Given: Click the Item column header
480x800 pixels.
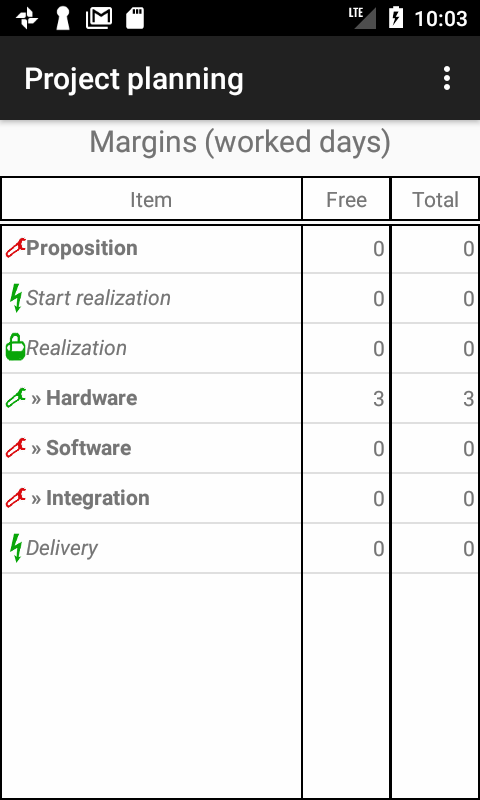Looking at the screenshot, I should [151, 199].
